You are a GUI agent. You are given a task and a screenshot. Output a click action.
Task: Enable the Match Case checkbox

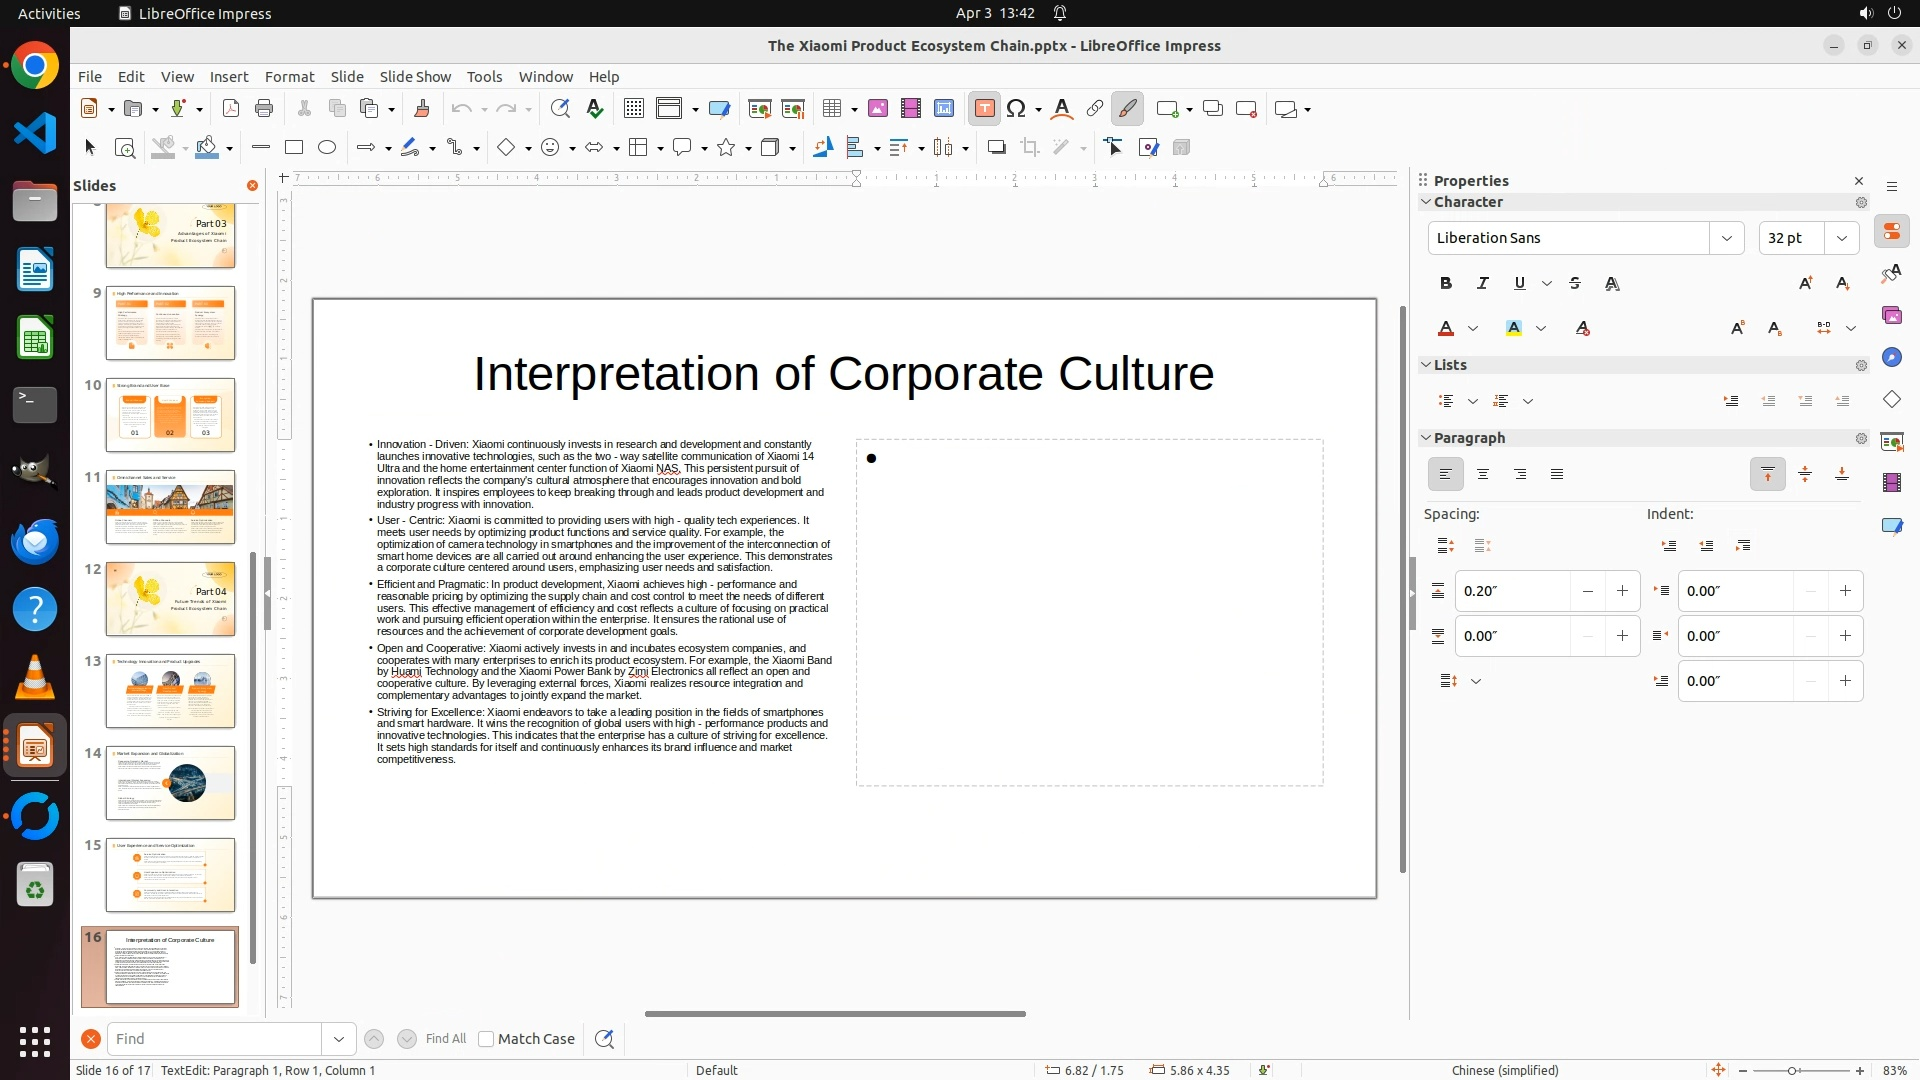coord(486,1039)
